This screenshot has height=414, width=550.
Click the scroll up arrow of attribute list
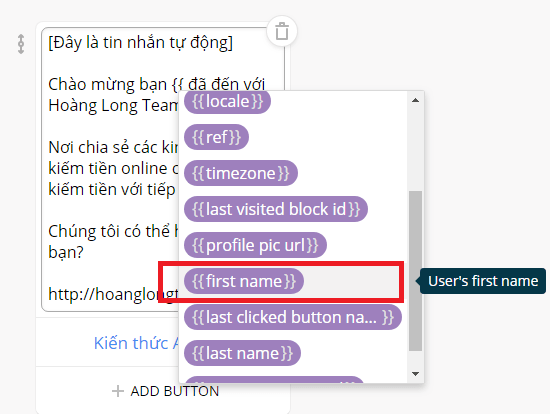416,100
